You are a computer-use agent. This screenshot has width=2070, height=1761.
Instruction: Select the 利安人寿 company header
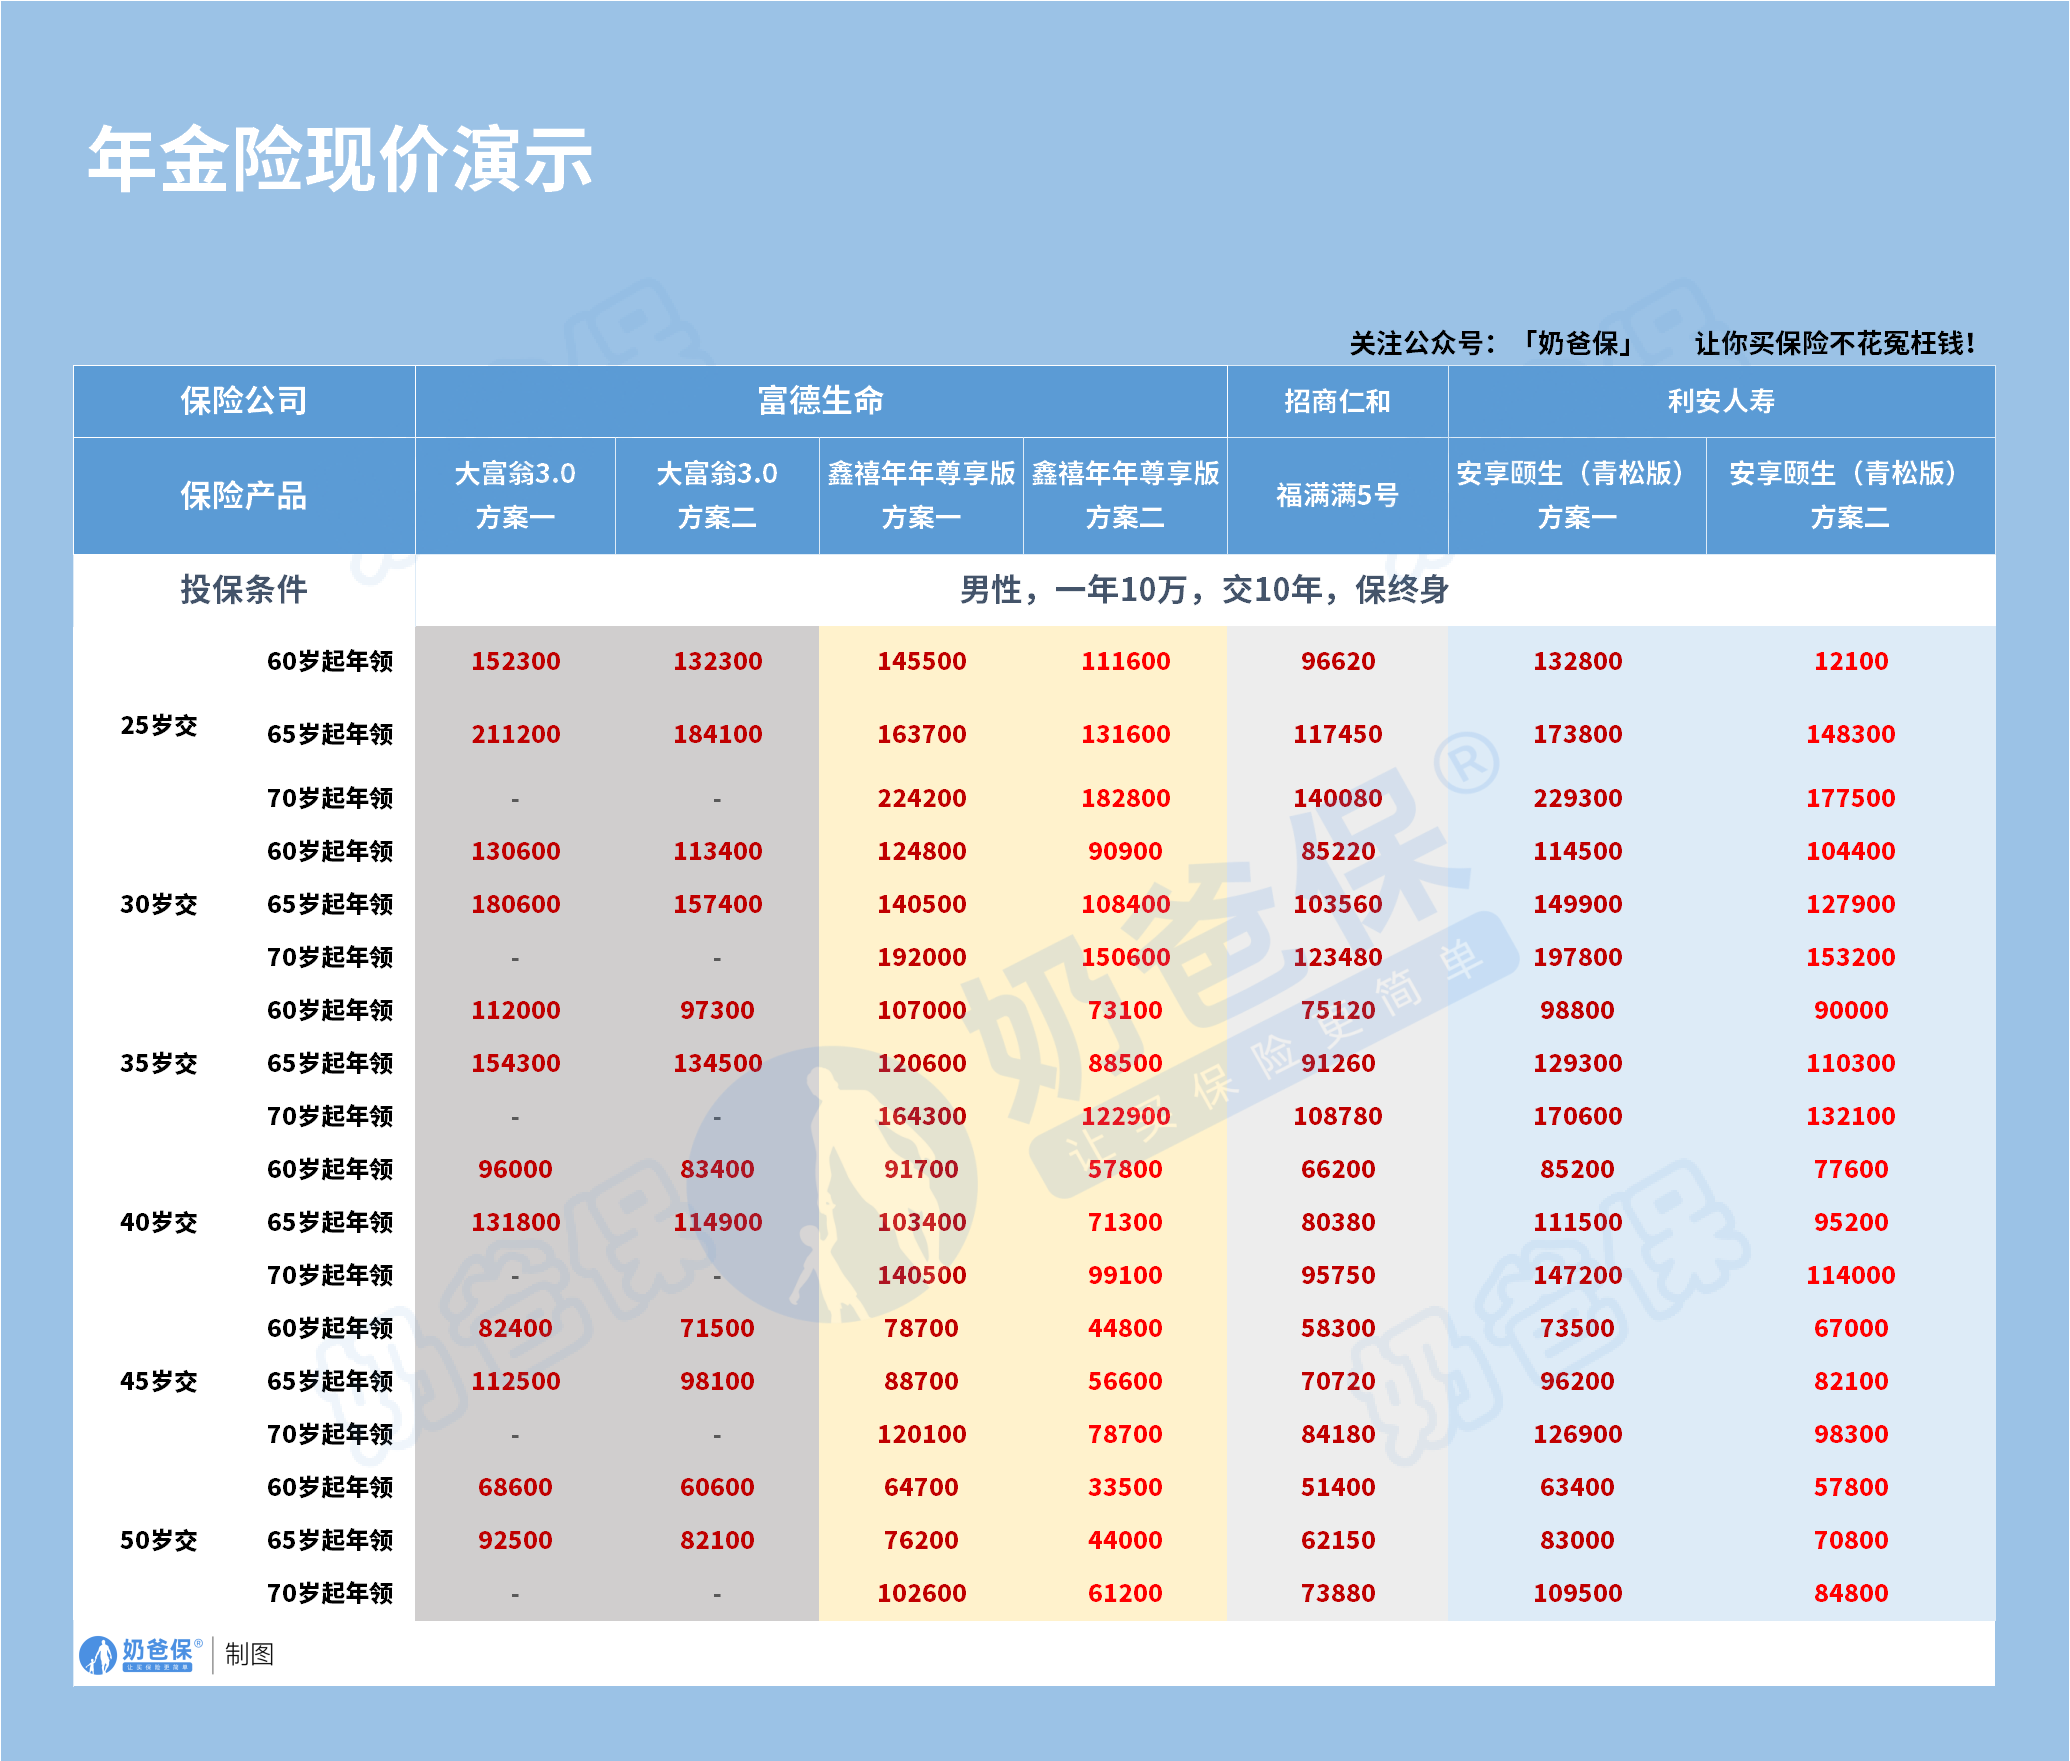coord(1720,401)
